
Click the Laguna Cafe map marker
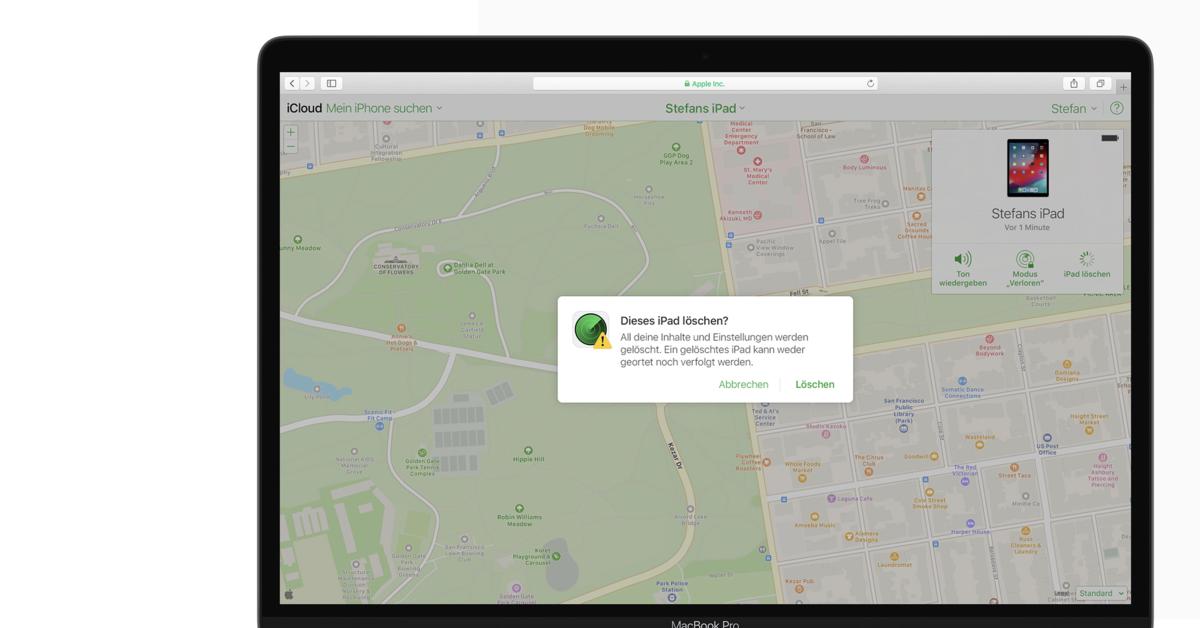coord(831,498)
